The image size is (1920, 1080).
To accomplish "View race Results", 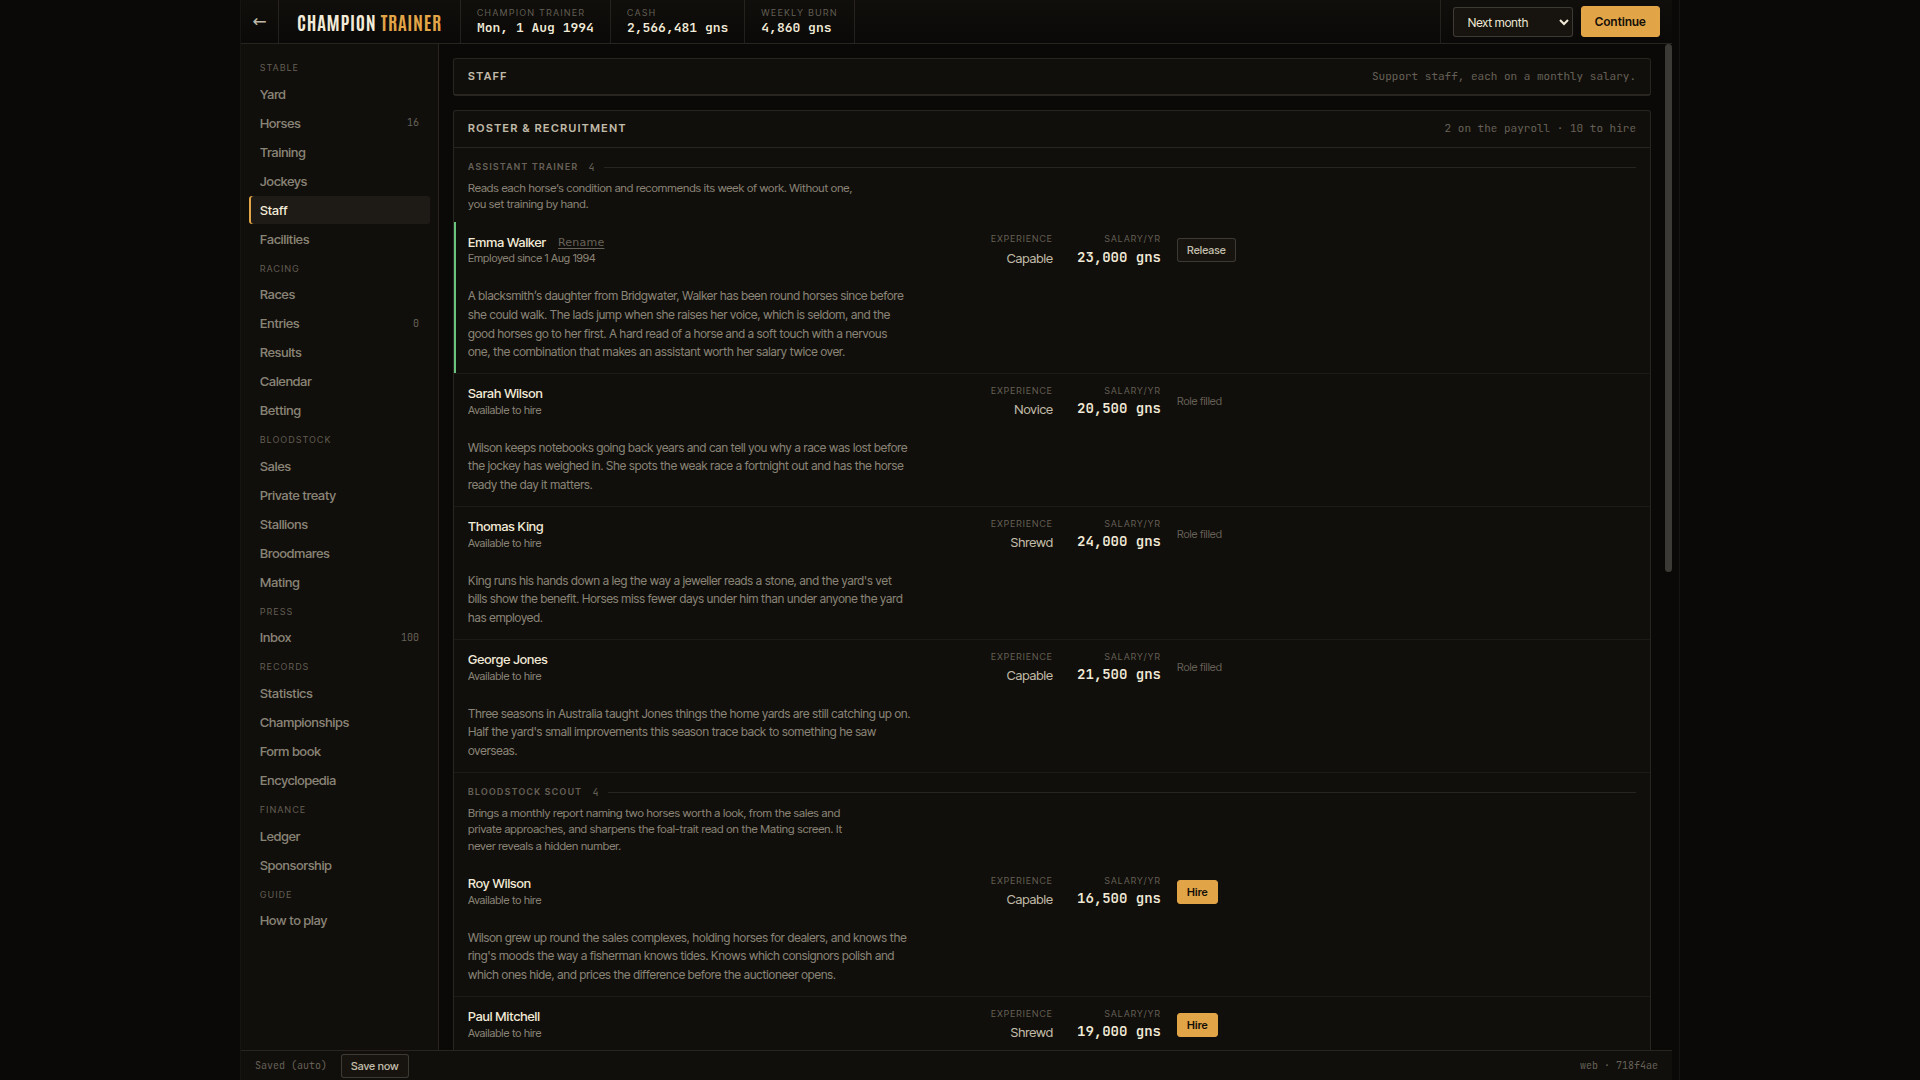I will (x=339, y=353).
